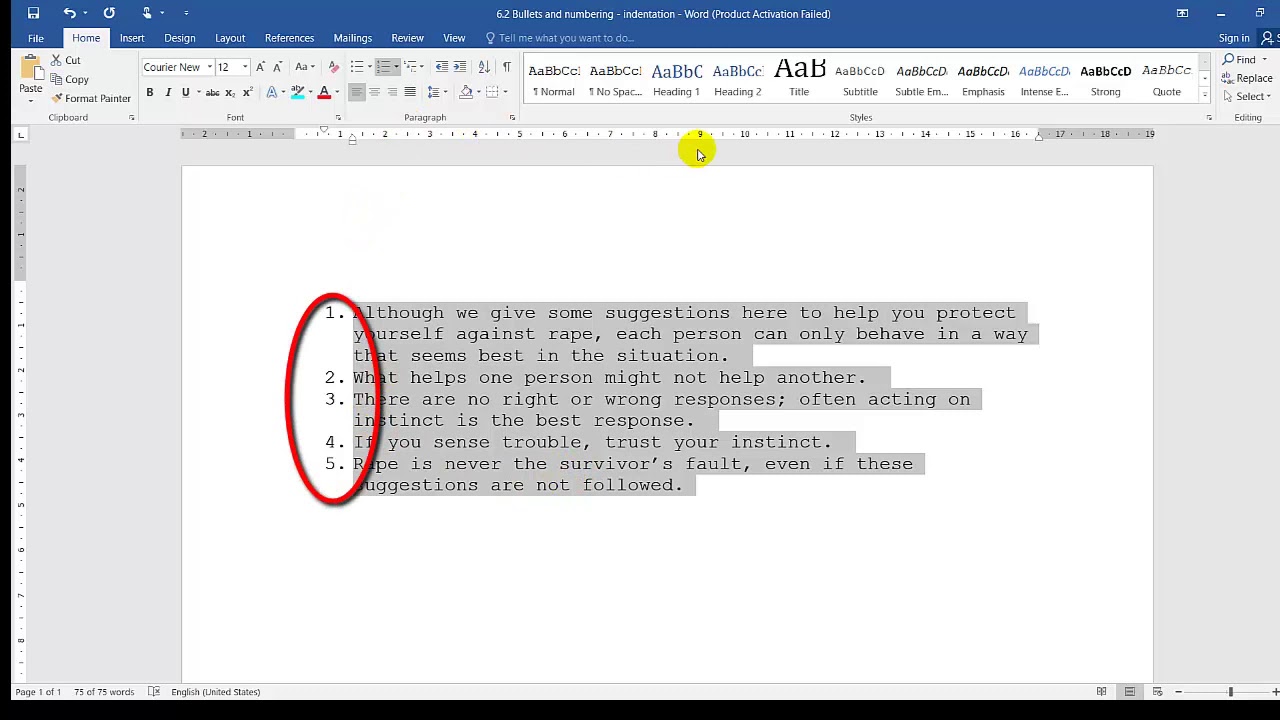Apply the Heading 1 style
The height and width of the screenshot is (720, 1280).
677,78
